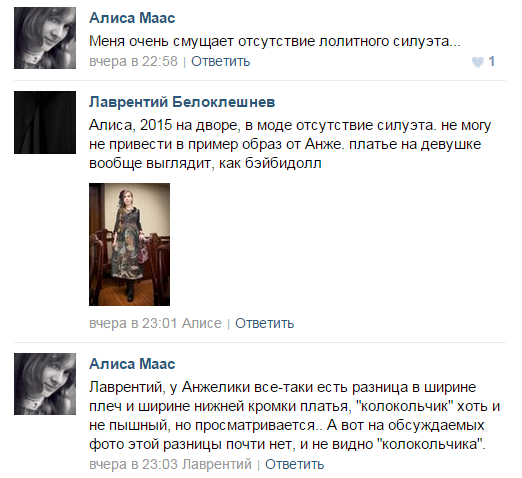This screenshot has width=522, height=478.
Task: Open the 'вчера в 23:03' timestamp
Action: click(x=133, y=464)
